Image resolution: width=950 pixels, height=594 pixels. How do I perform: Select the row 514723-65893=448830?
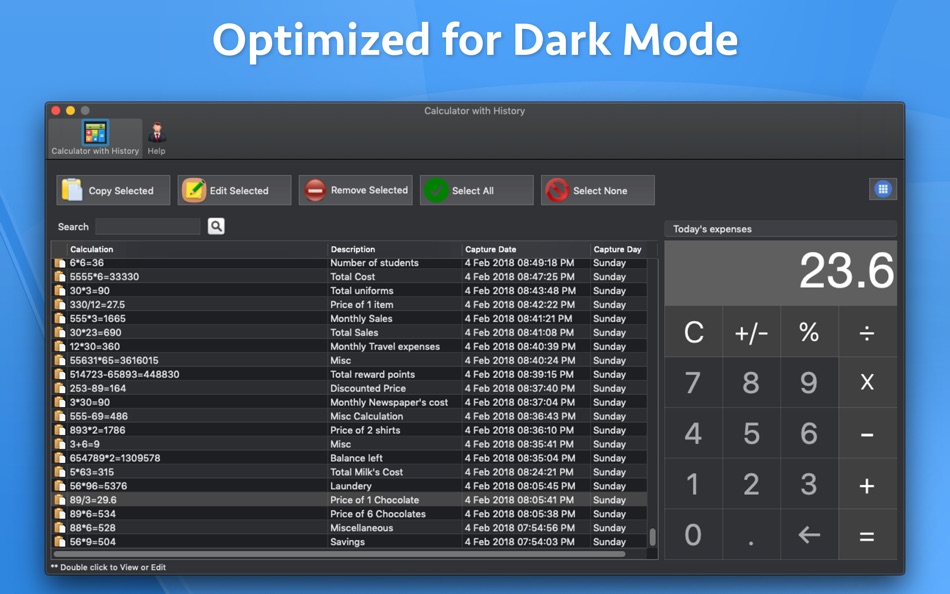tap(350, 374)
